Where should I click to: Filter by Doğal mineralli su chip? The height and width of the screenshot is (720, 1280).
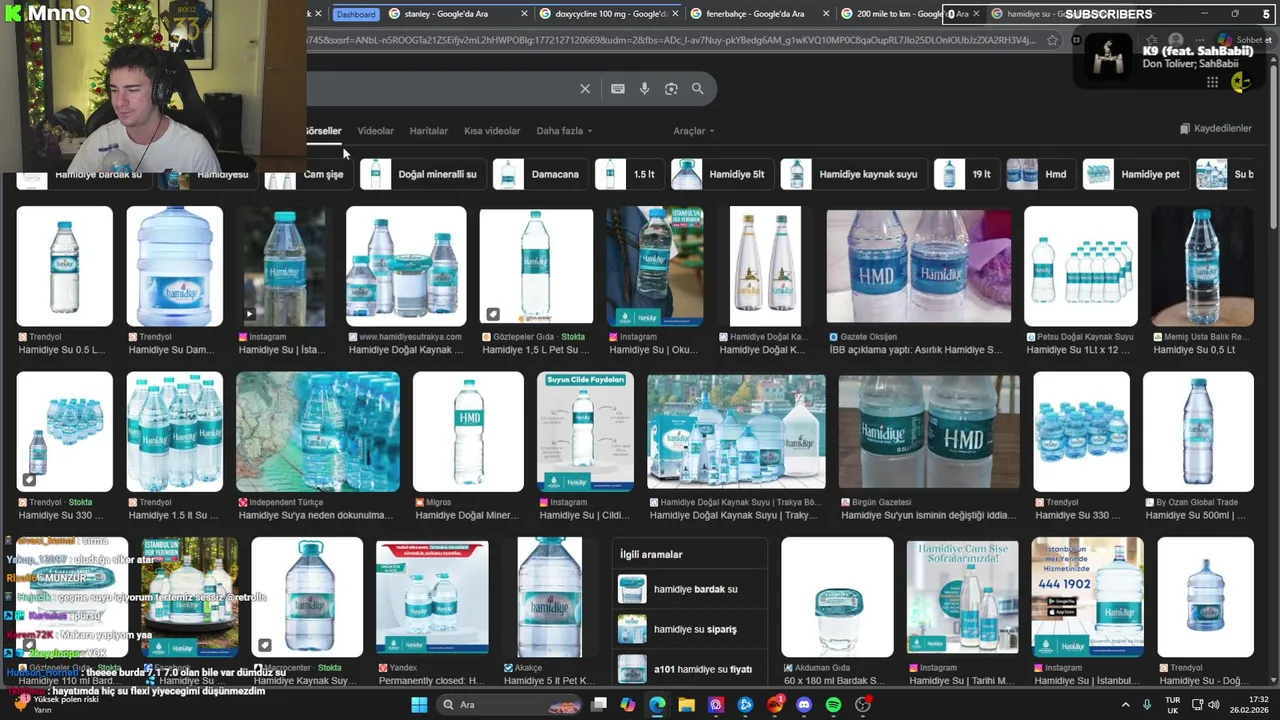click(422, 174)
